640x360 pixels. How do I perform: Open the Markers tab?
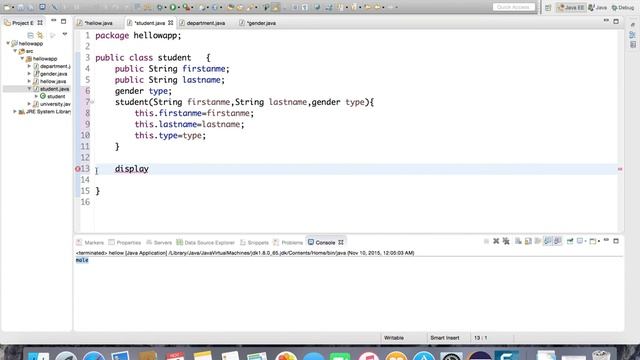tap(90, 242)
